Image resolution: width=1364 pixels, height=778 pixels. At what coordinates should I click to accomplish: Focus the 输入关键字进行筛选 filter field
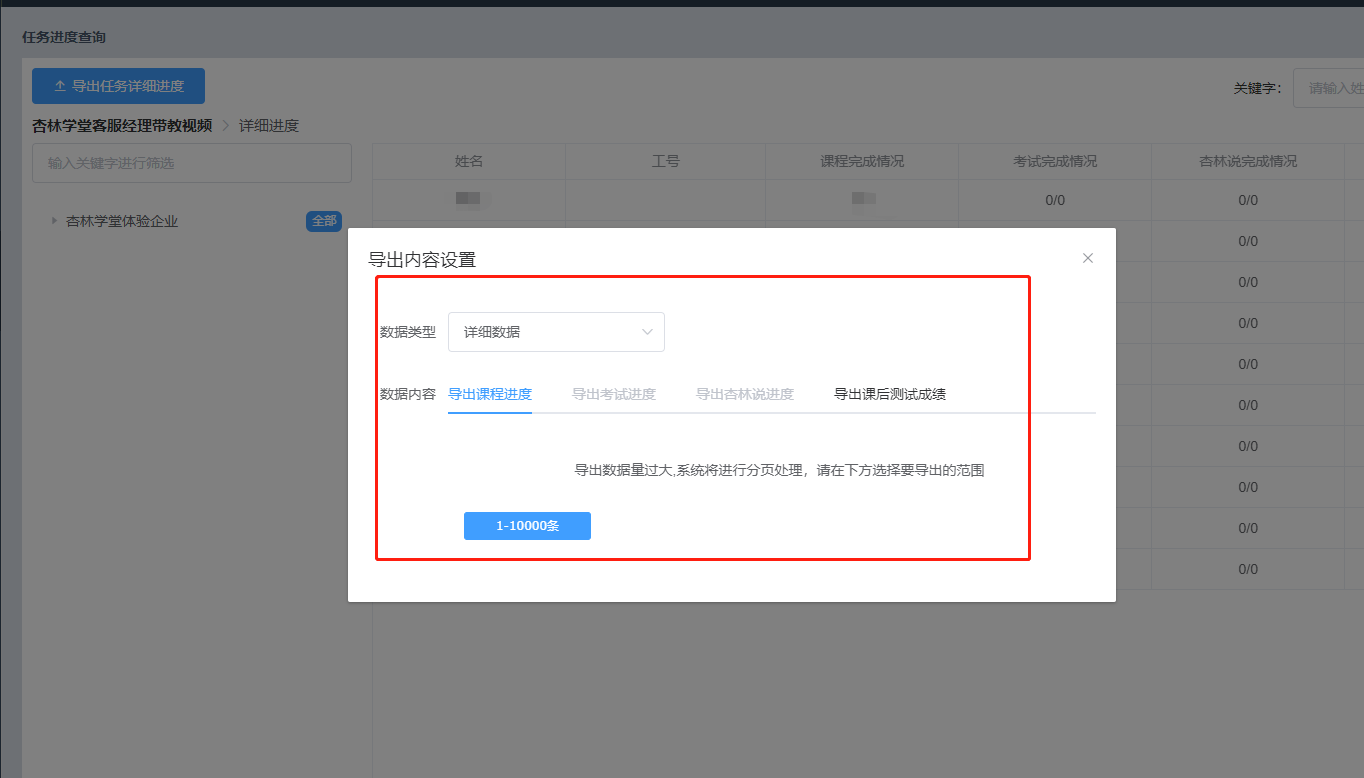point(192,163)
